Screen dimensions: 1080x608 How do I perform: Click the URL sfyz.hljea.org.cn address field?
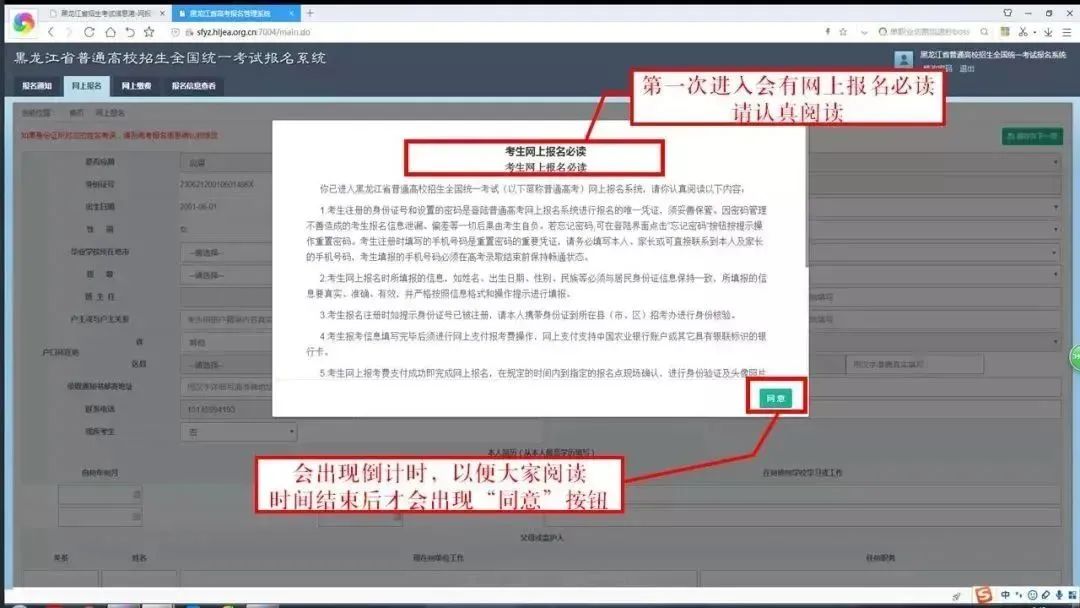tap(253, 32)
